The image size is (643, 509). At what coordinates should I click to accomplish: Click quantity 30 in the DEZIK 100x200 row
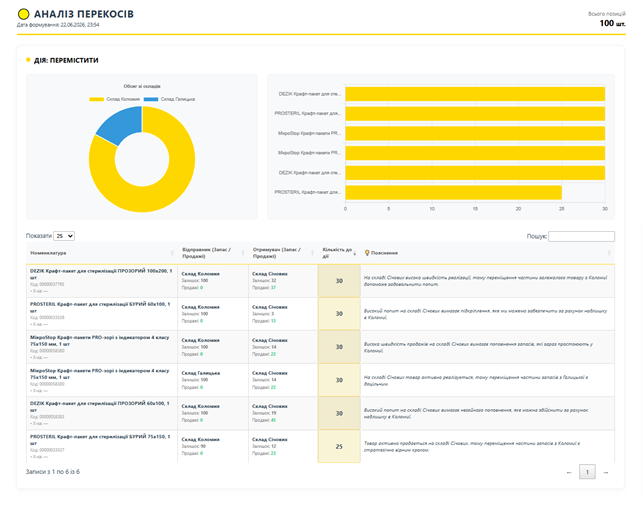click(x=339, y=281)
